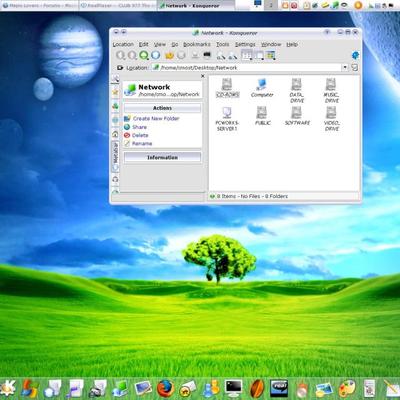
Task: Expand the Information section header
Action: coord(162,157)
